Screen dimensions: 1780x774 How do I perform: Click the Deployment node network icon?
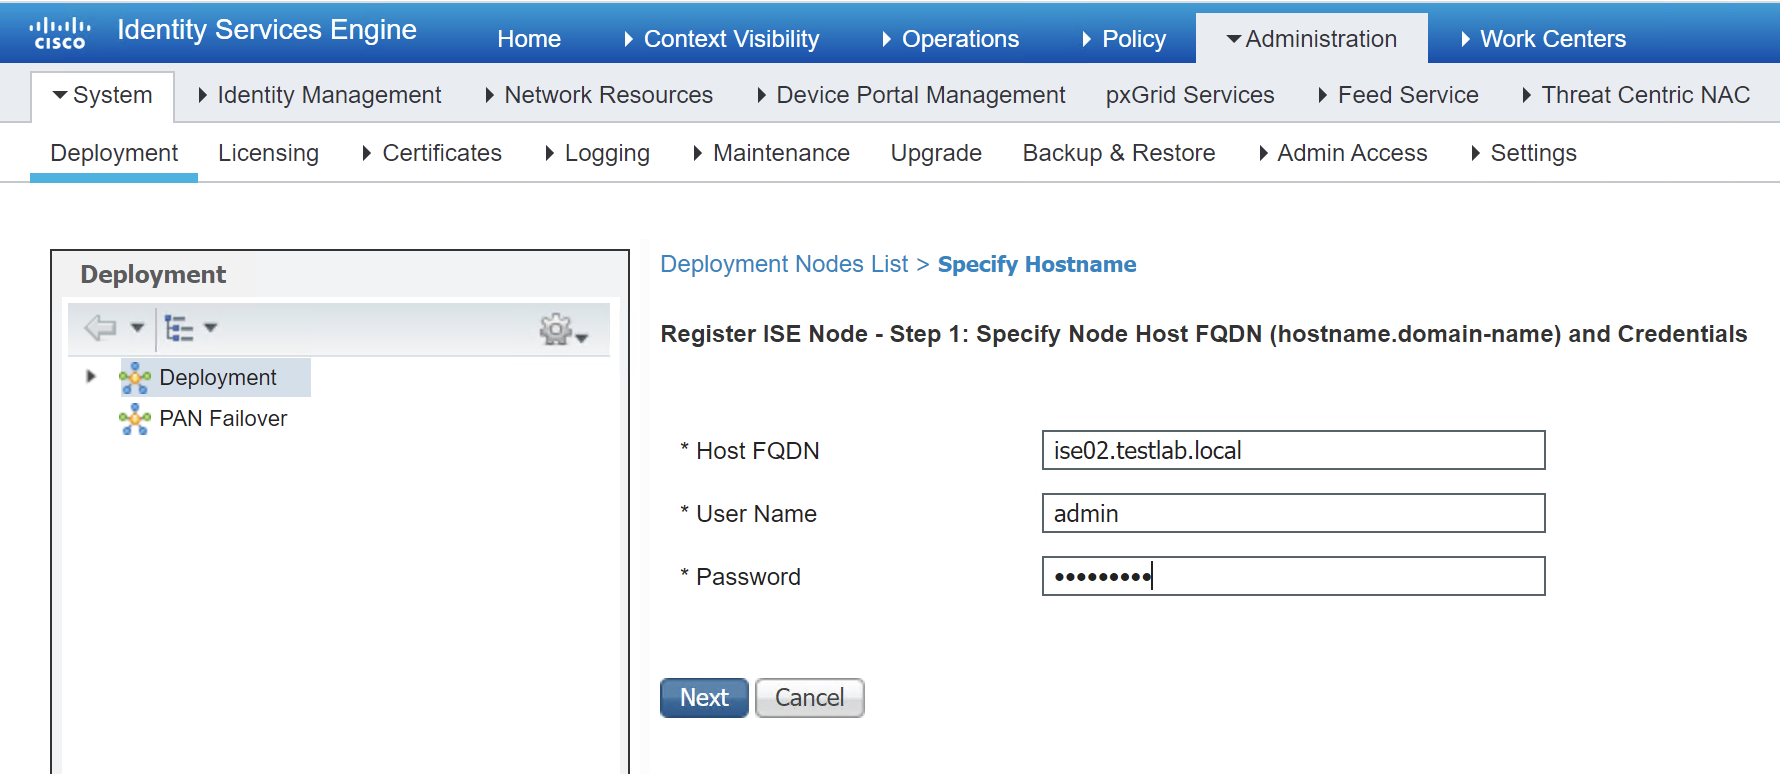[136, 377]
